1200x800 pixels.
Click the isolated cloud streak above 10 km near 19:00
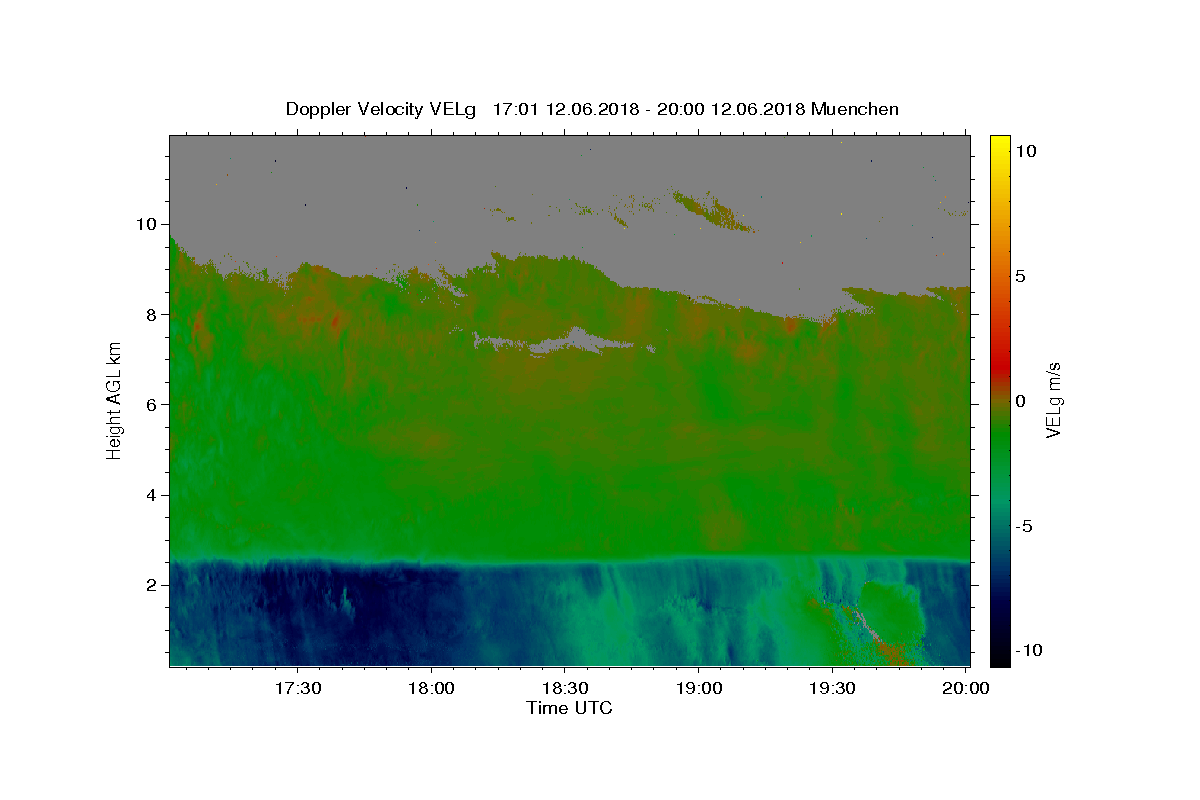712,210
